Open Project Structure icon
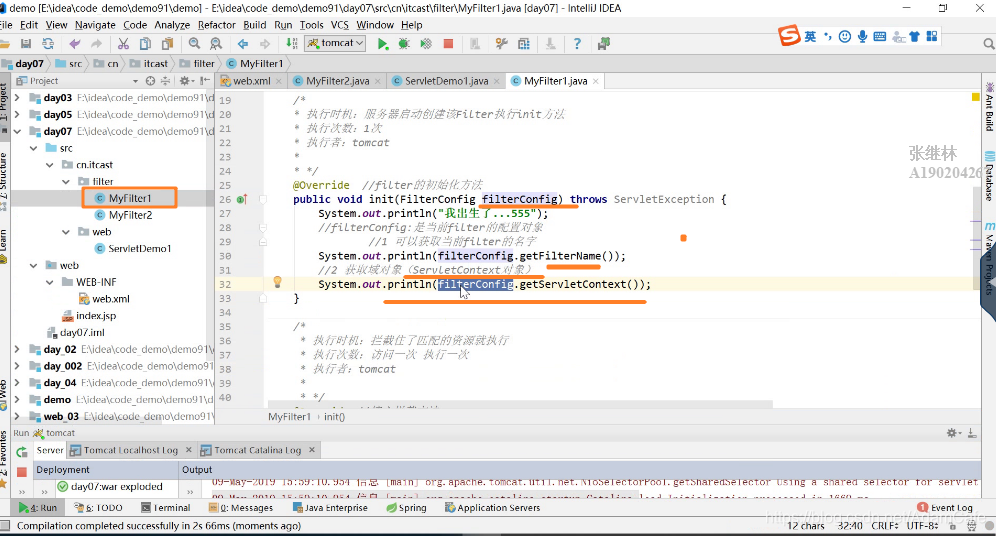Screen dimensions: 996x536 pos(524,44)
